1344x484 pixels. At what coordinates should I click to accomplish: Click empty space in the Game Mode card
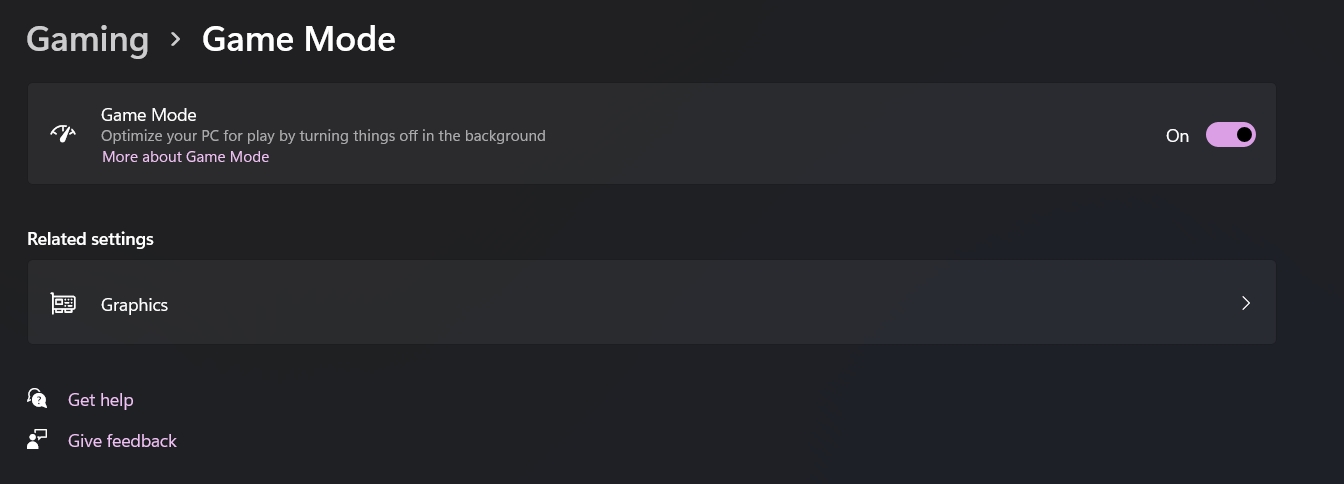point(850,134)
